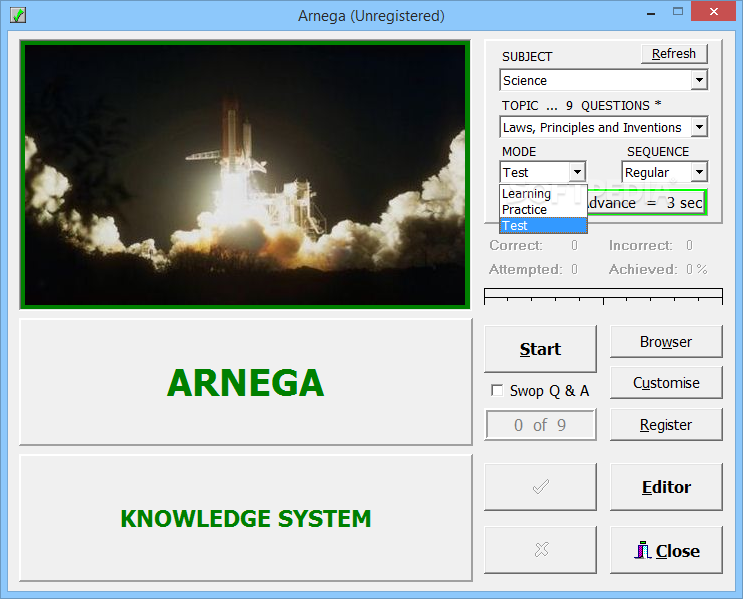Click the Refresh button
The image size is (743, 599).
point(674,54)
